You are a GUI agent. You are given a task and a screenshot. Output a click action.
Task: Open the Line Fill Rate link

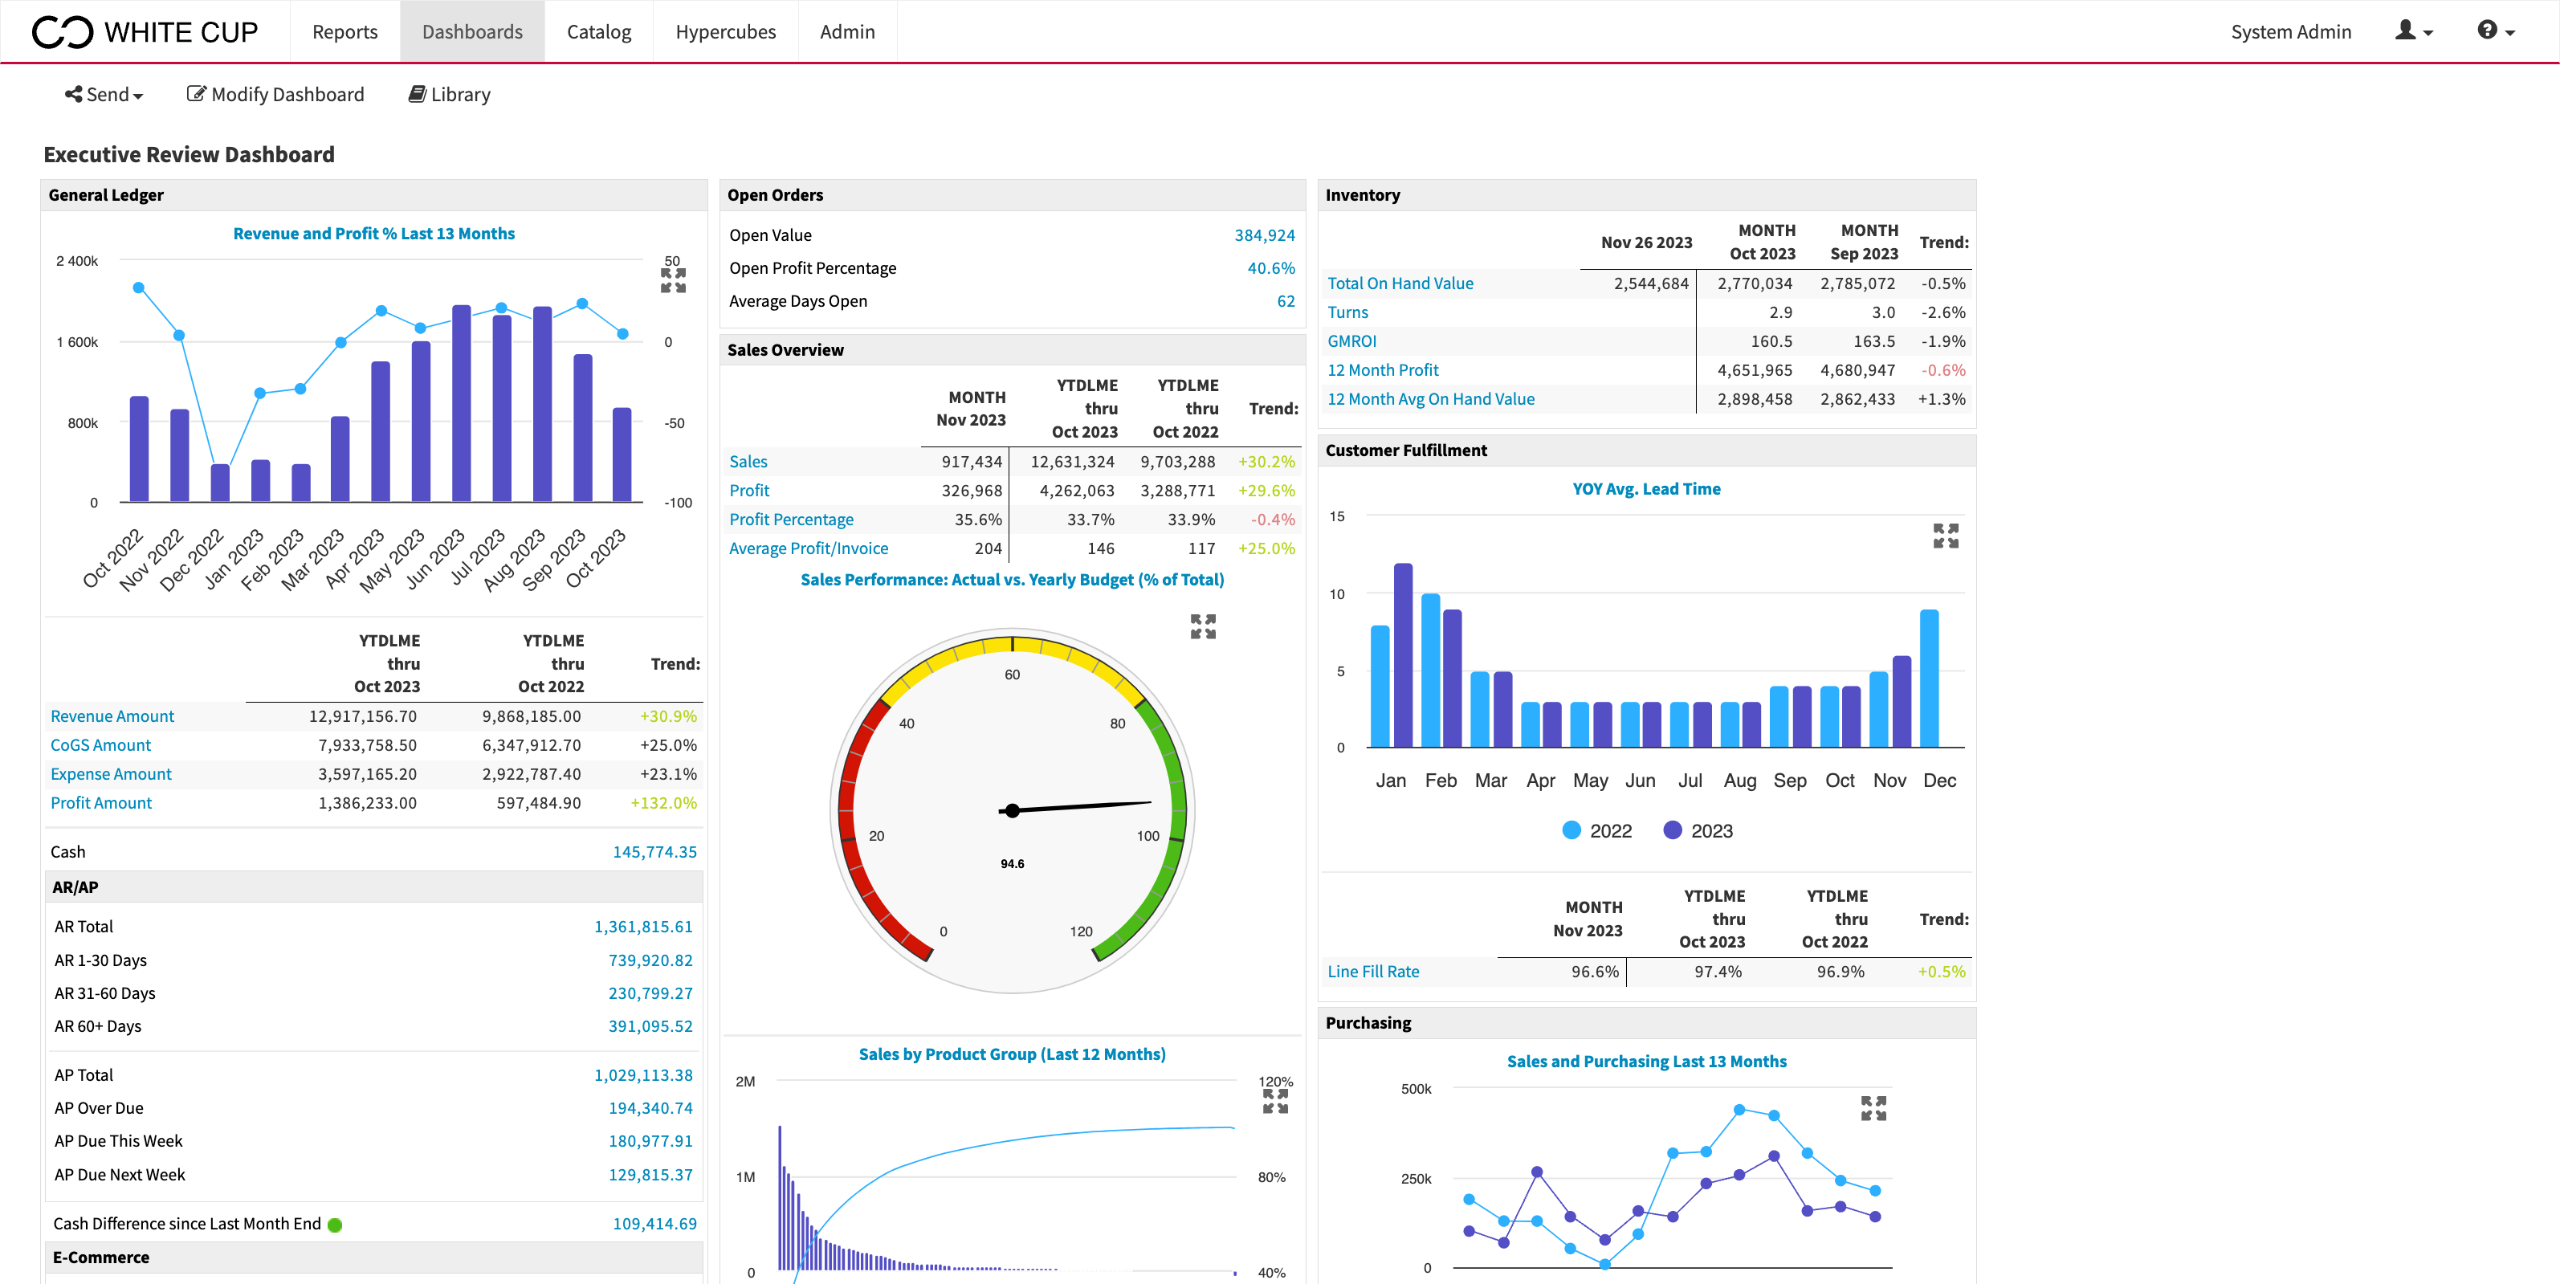1373,971
